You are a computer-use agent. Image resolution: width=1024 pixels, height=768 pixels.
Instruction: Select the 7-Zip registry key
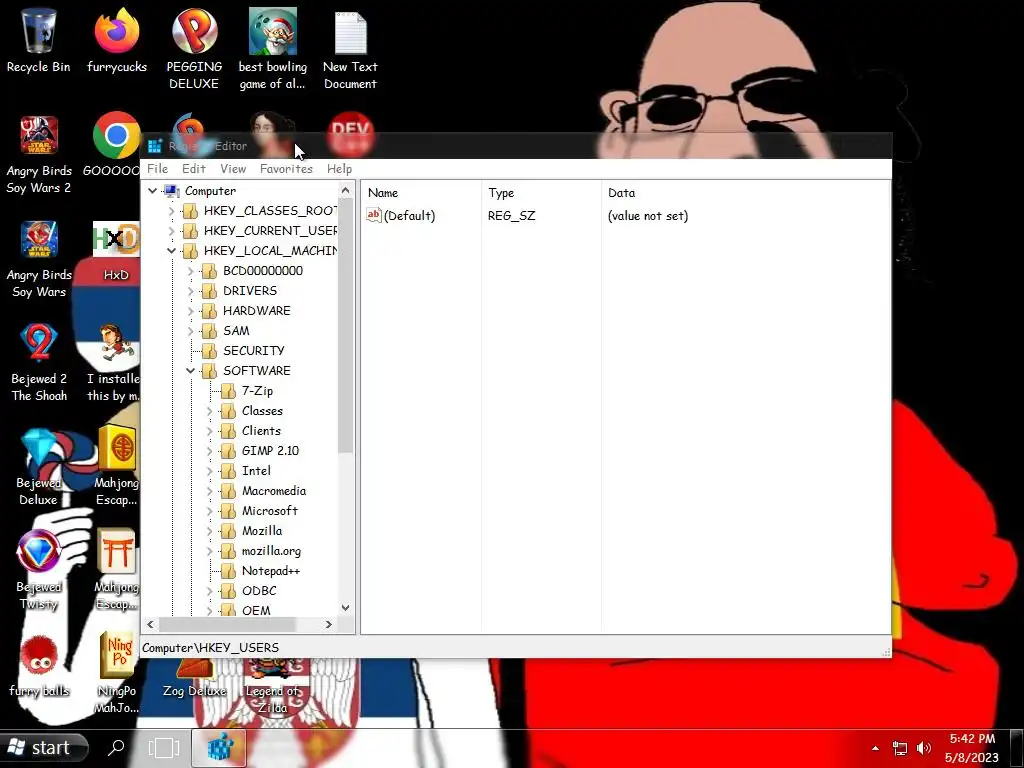pyautogui.click(x=257, y=391)
